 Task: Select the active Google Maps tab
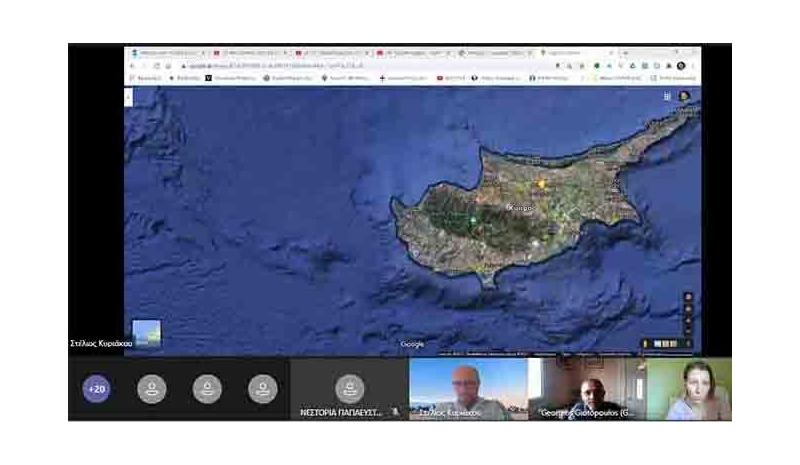577,53
